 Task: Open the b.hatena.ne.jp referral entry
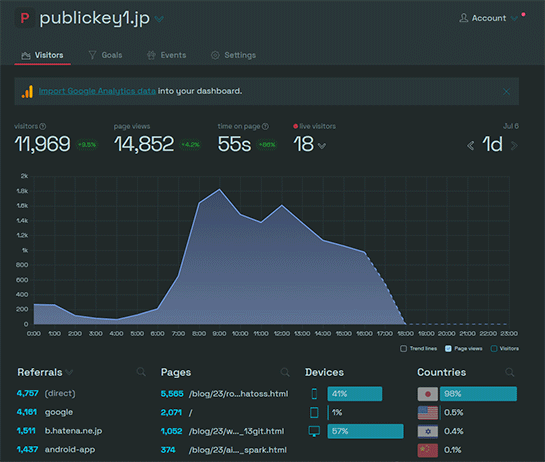pos(73,431)
